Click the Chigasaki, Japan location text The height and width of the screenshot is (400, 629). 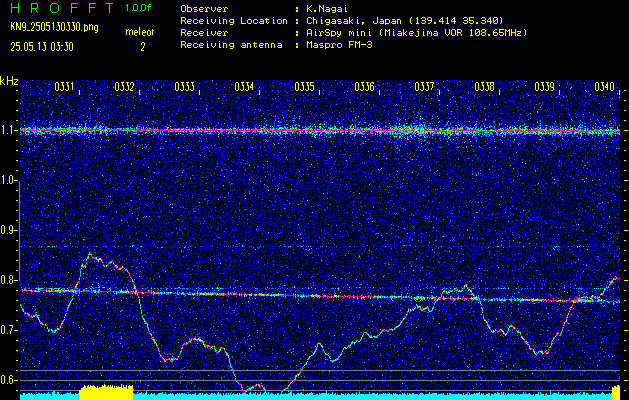point(405,21)
